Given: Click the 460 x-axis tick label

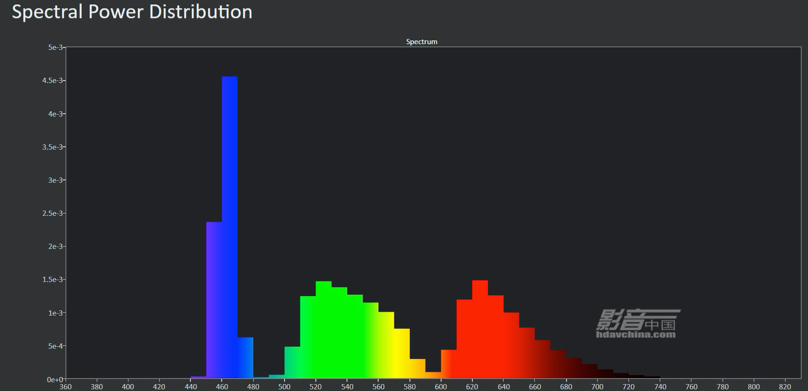Looking at the screenshot, I should (222, 387).
